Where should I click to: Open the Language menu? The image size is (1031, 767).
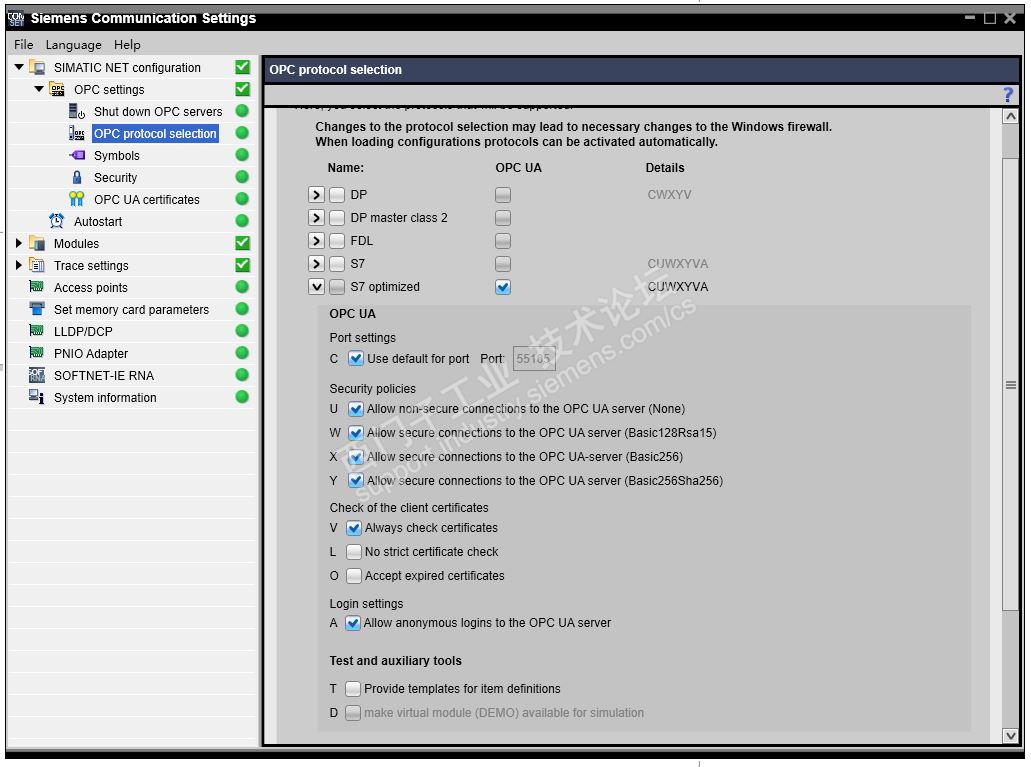(x=74, y=45)
